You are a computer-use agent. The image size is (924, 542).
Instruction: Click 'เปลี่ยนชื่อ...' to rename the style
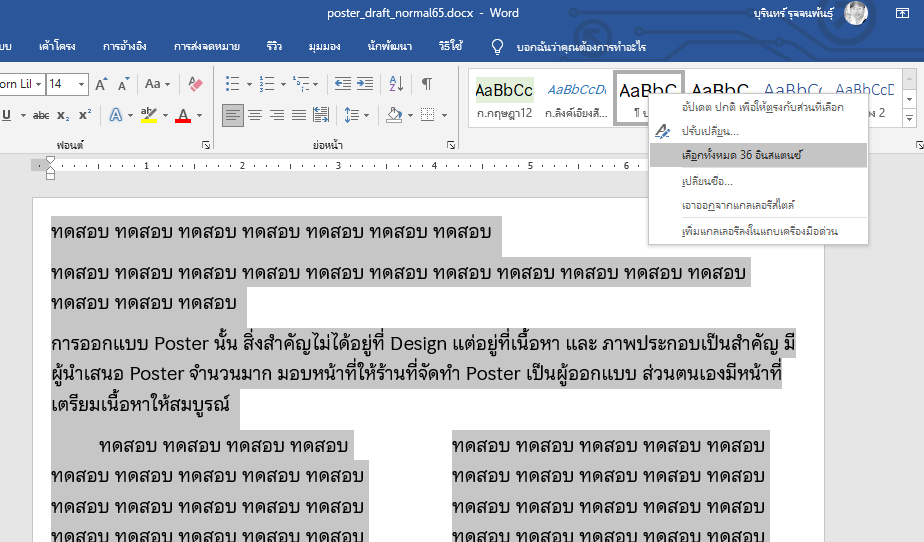pyautogui.click(x=706, y=181)
